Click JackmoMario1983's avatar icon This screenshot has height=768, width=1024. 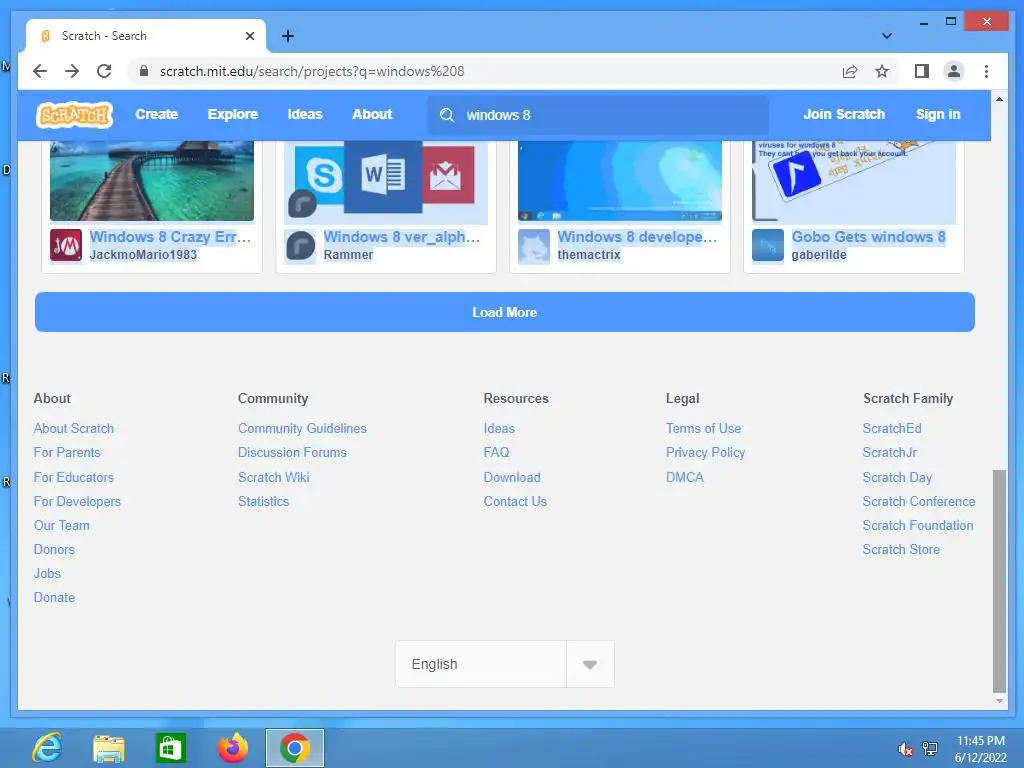pyautogui.click(x=66, y=246)
